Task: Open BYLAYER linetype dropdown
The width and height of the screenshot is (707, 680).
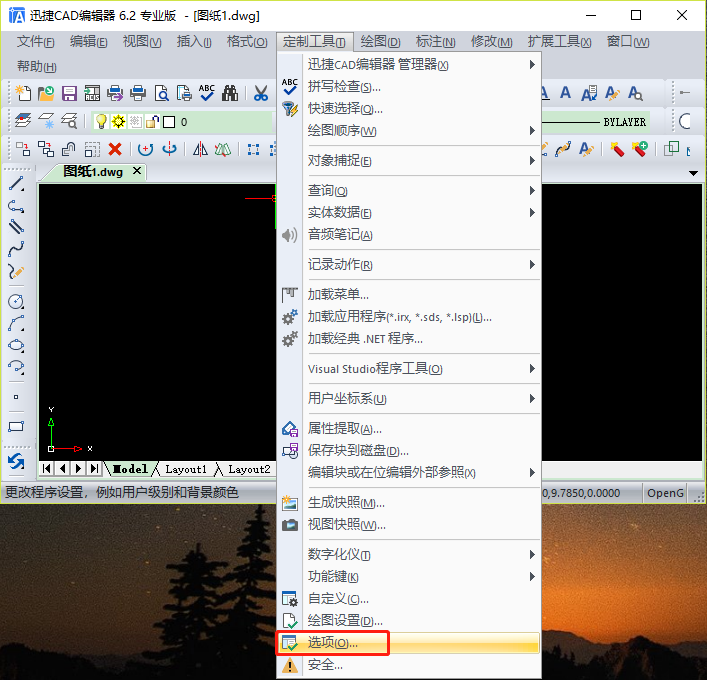Action: (x=595, y=122)
